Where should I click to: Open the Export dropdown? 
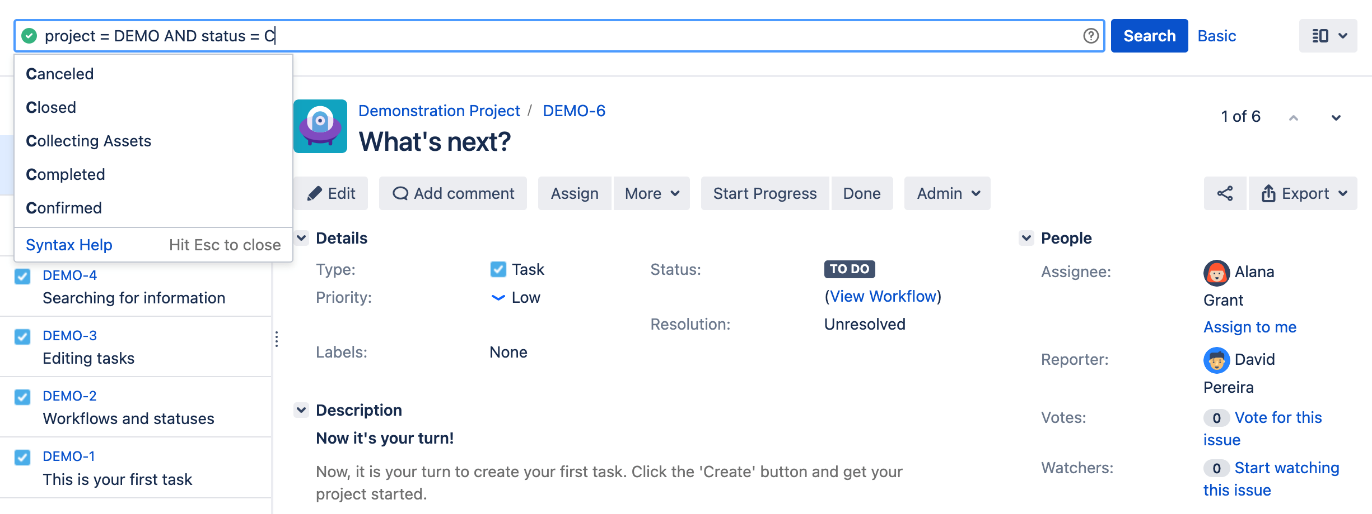point(1303,193)
